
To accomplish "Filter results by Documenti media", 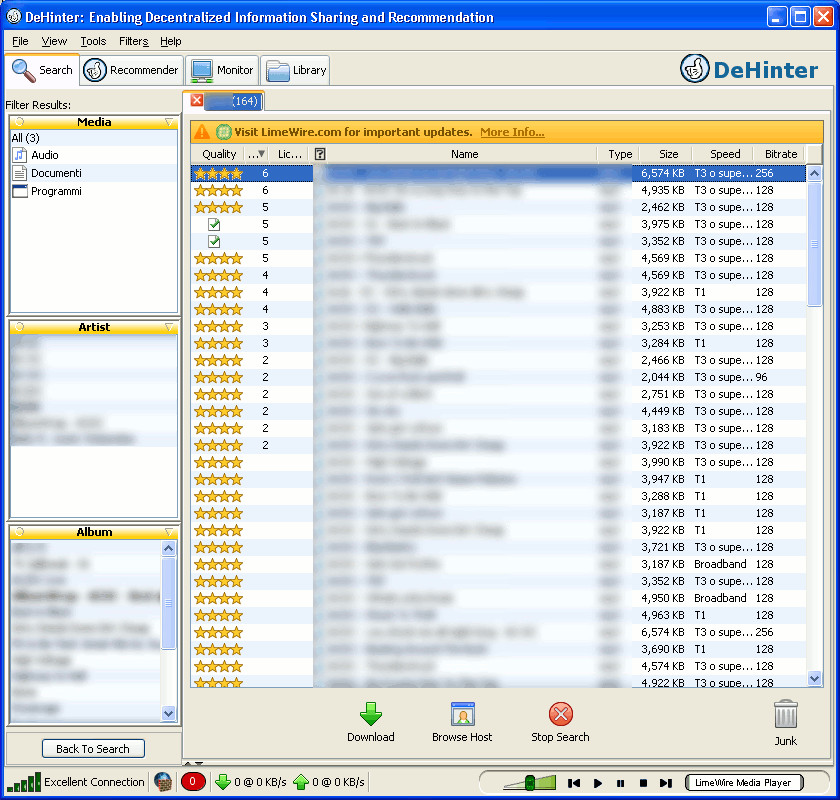I will 94,173.
